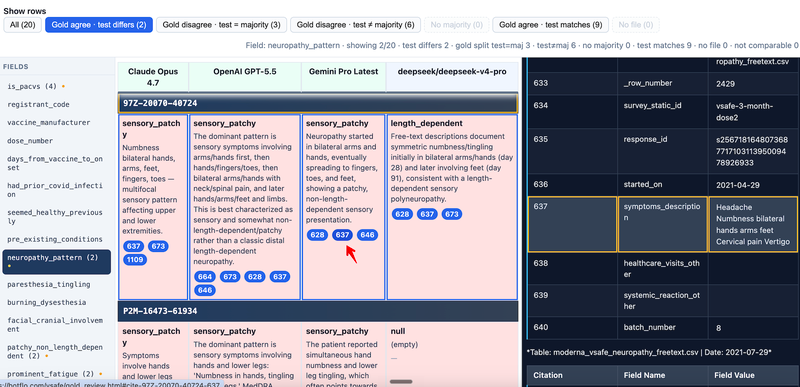The height and width of the screenshot is (387, 800).
Task: Click healthcare_visits_other field name
Action: [663, 269]
